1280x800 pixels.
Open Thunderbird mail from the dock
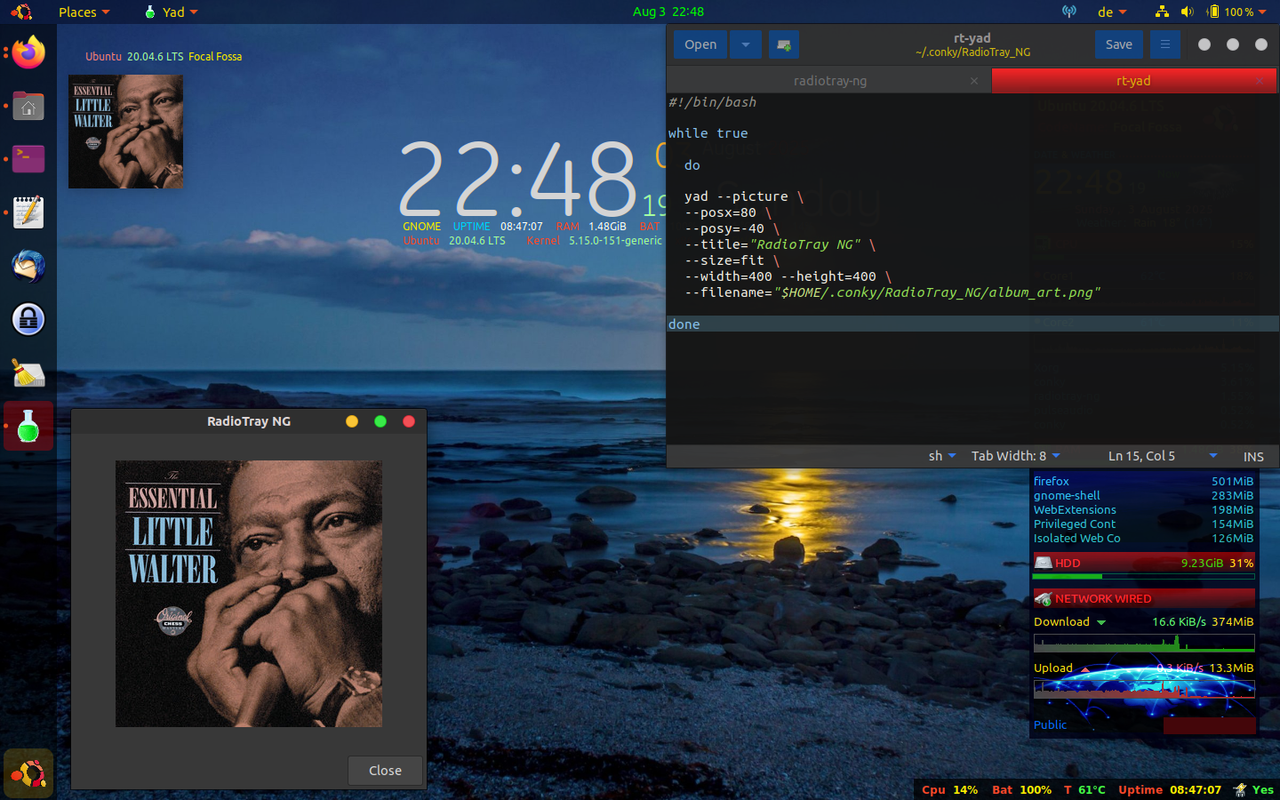click(x=28, y=266)
